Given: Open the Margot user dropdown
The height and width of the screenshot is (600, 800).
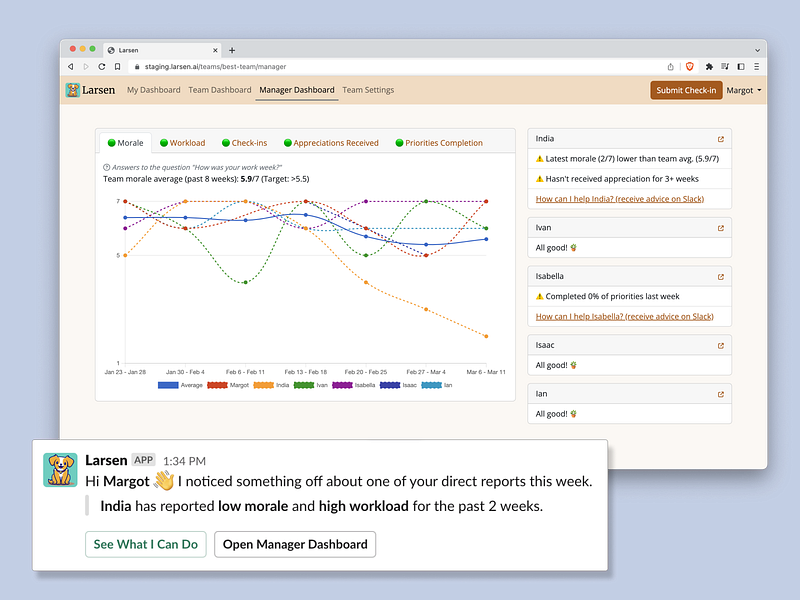Looking at the screenshot, I should click(x=743, y=90).
